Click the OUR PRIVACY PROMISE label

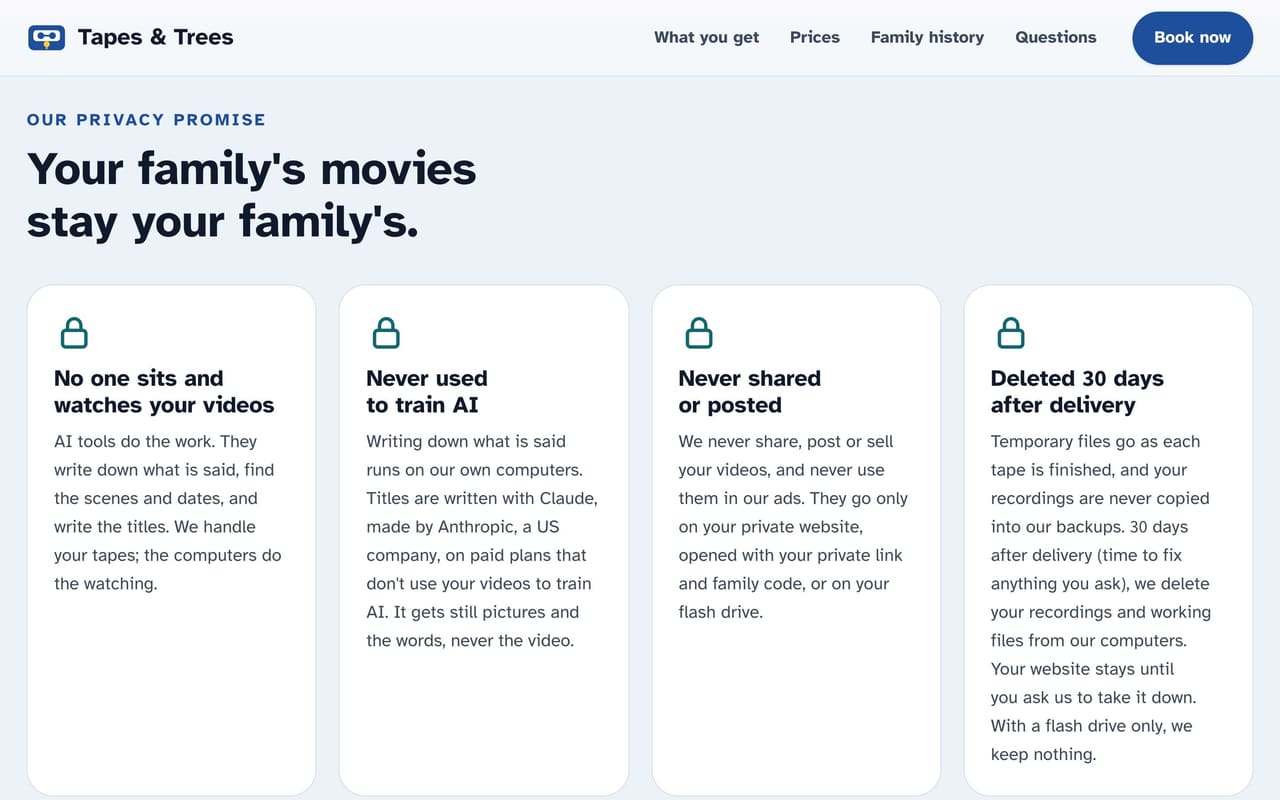[x=146, y=120]
